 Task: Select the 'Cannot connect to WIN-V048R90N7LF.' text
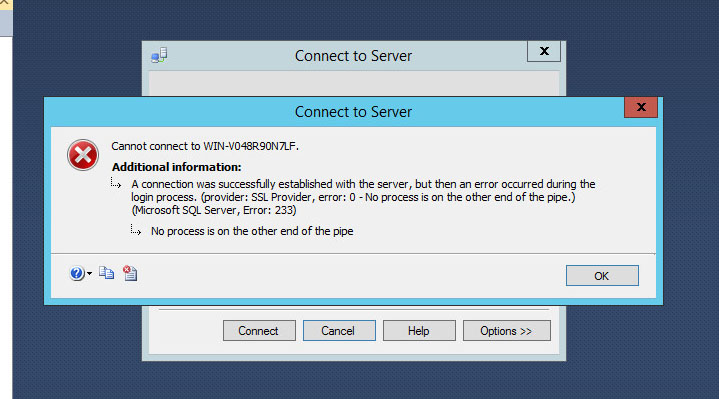[205, 146]
